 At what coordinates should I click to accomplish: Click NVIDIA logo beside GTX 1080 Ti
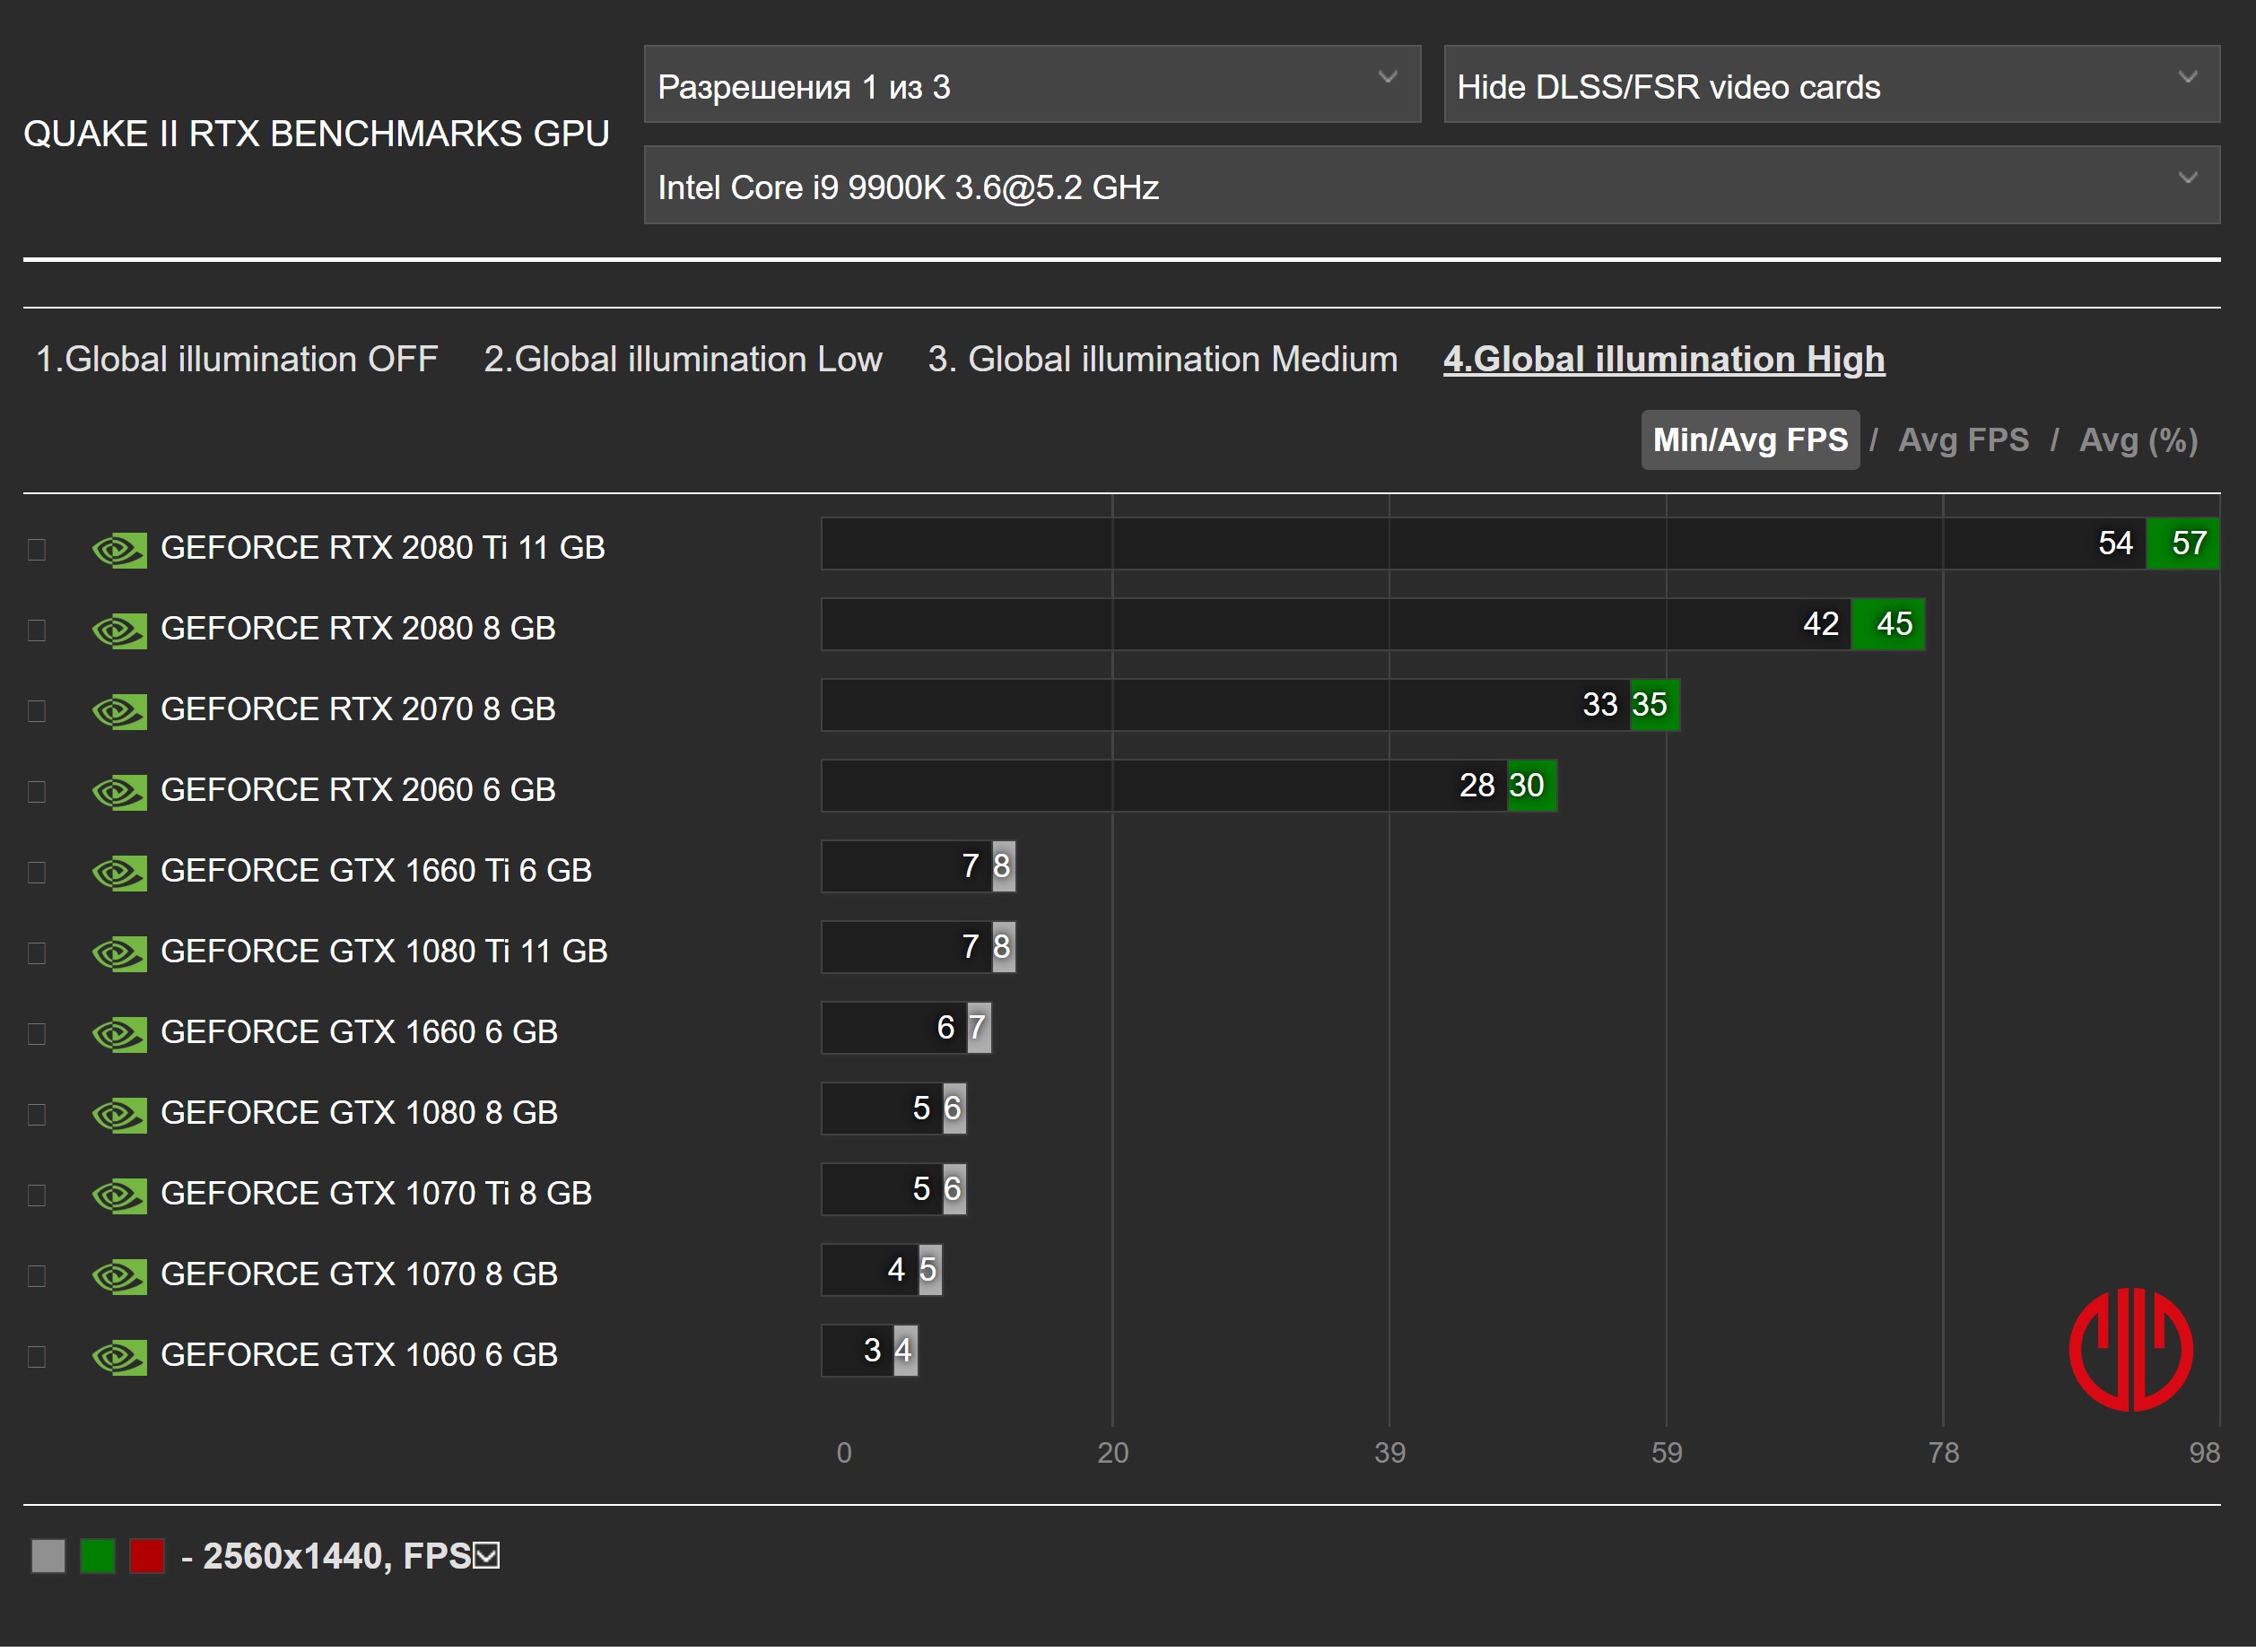click(x=119, y=953)
